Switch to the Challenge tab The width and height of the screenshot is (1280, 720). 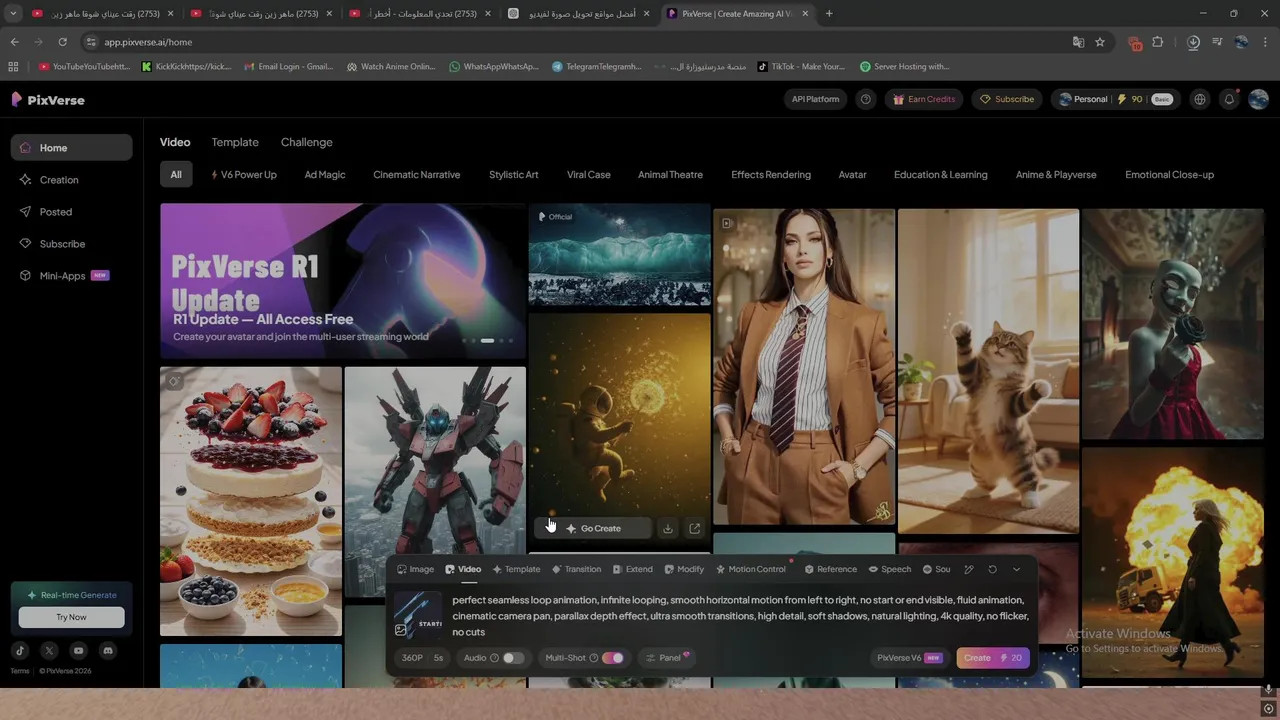(x=306, y=142)
